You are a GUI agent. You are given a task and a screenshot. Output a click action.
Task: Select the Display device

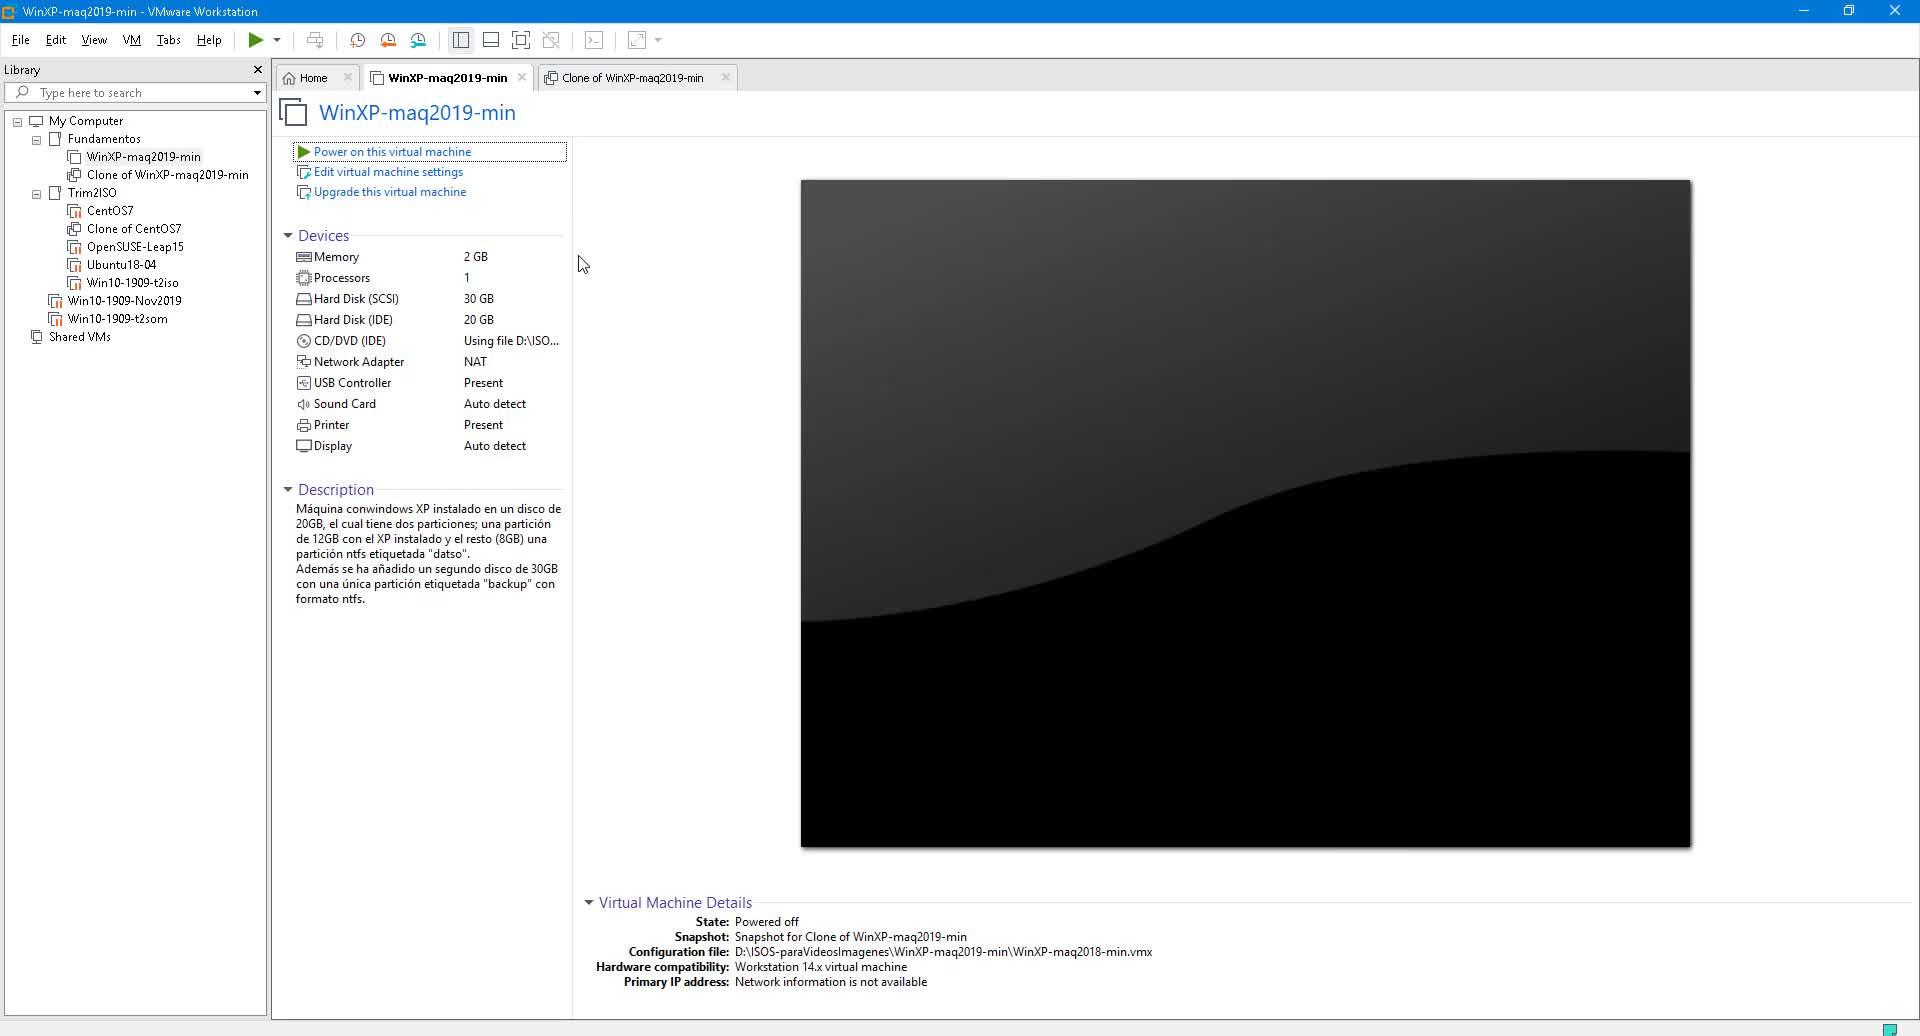428,446
